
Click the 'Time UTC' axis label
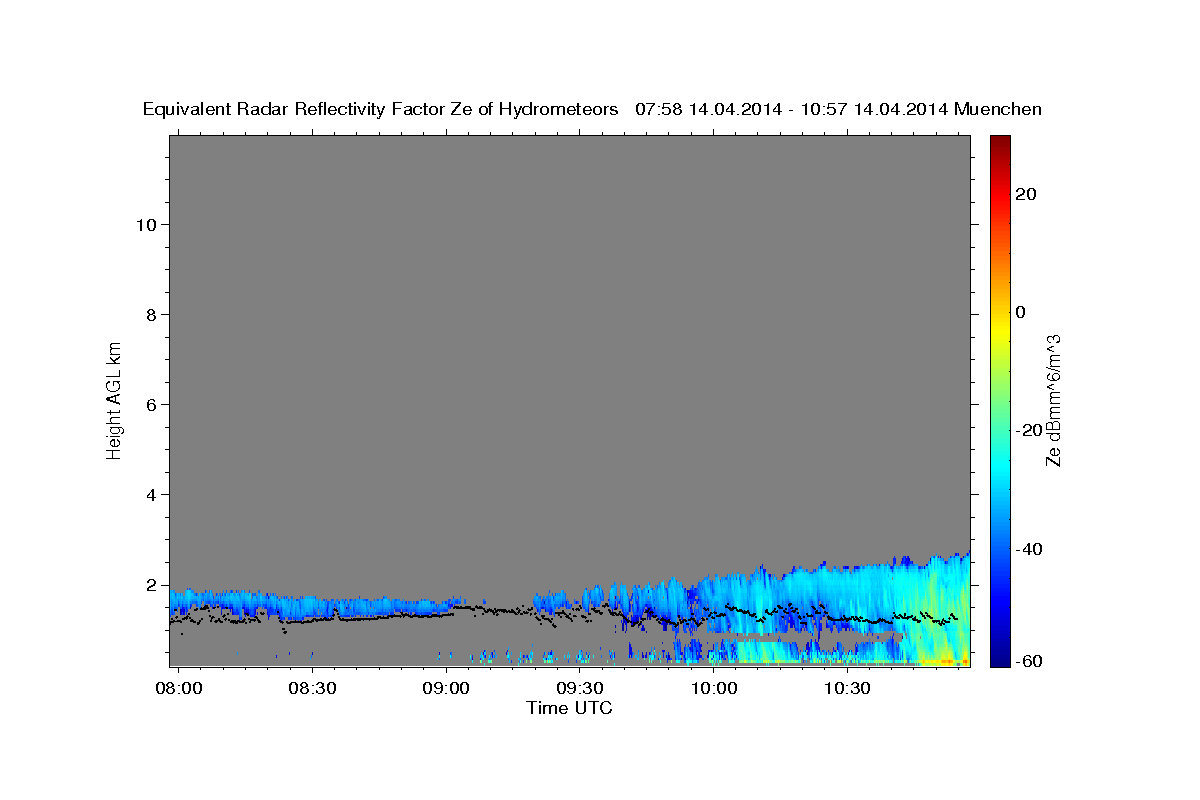pos(569,708)
